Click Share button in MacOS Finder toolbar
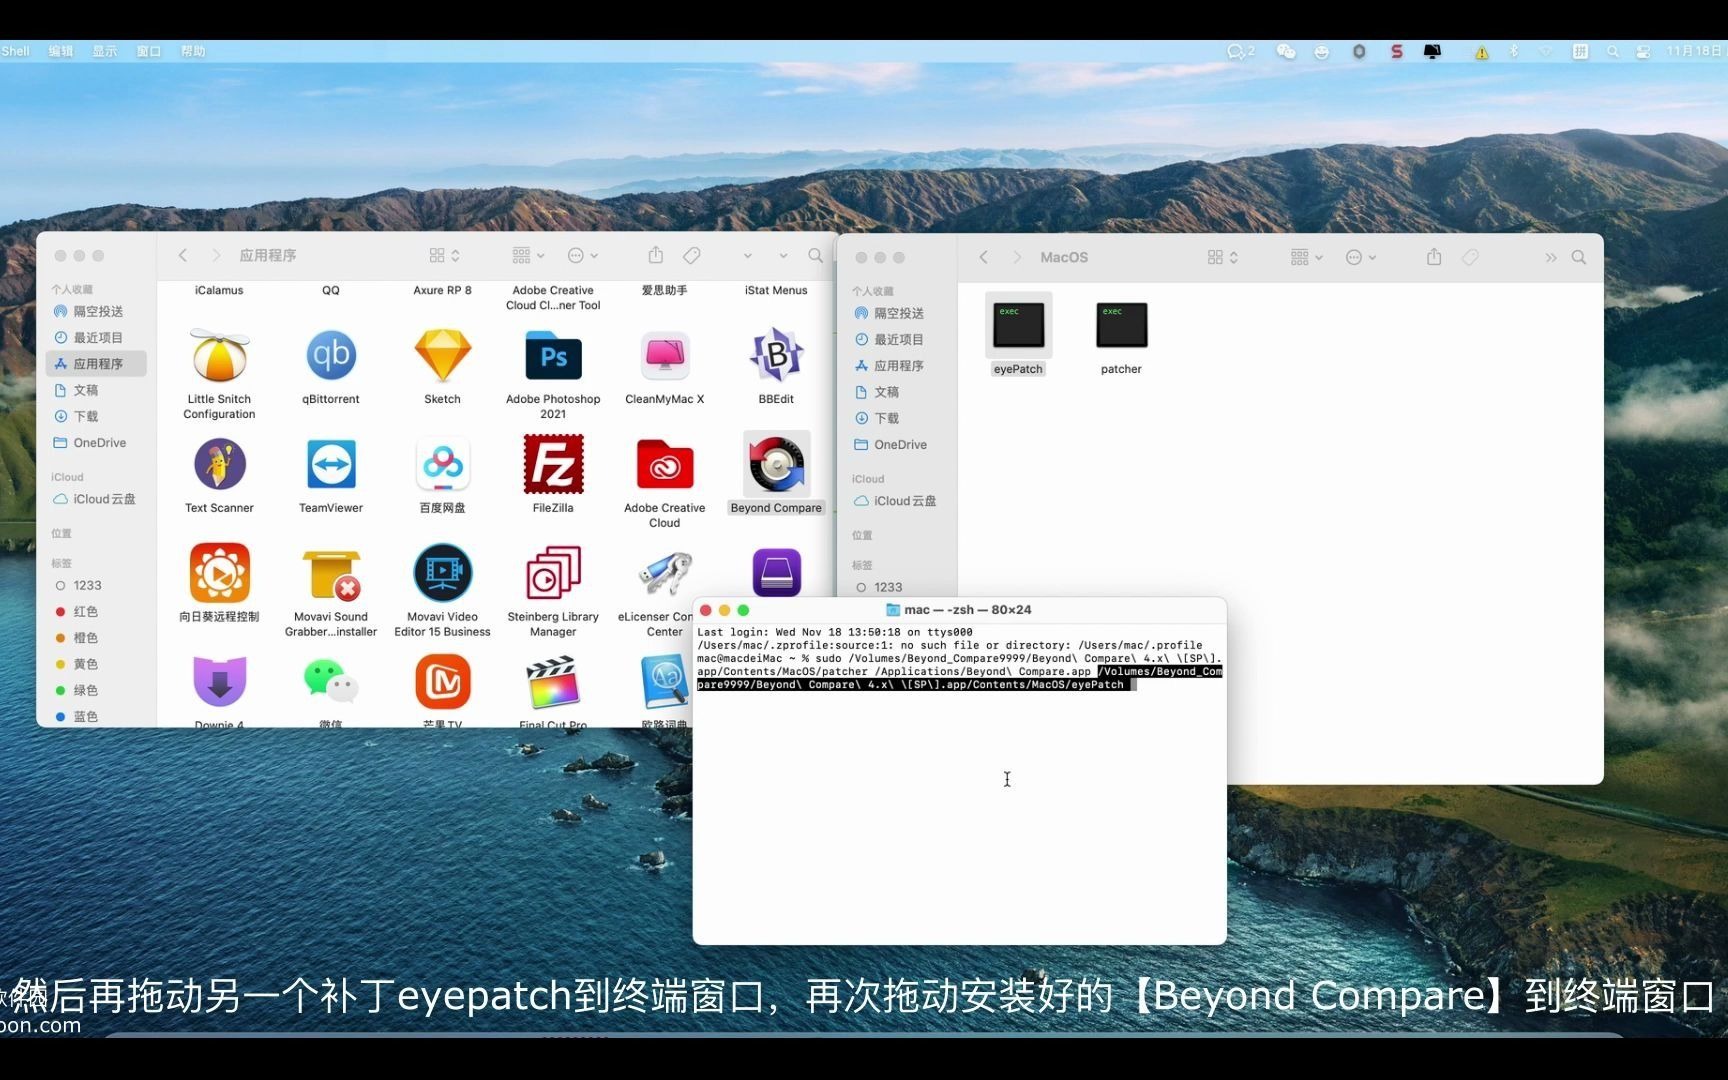This screenshot has width=1728, height=1080. point(1433,257)
